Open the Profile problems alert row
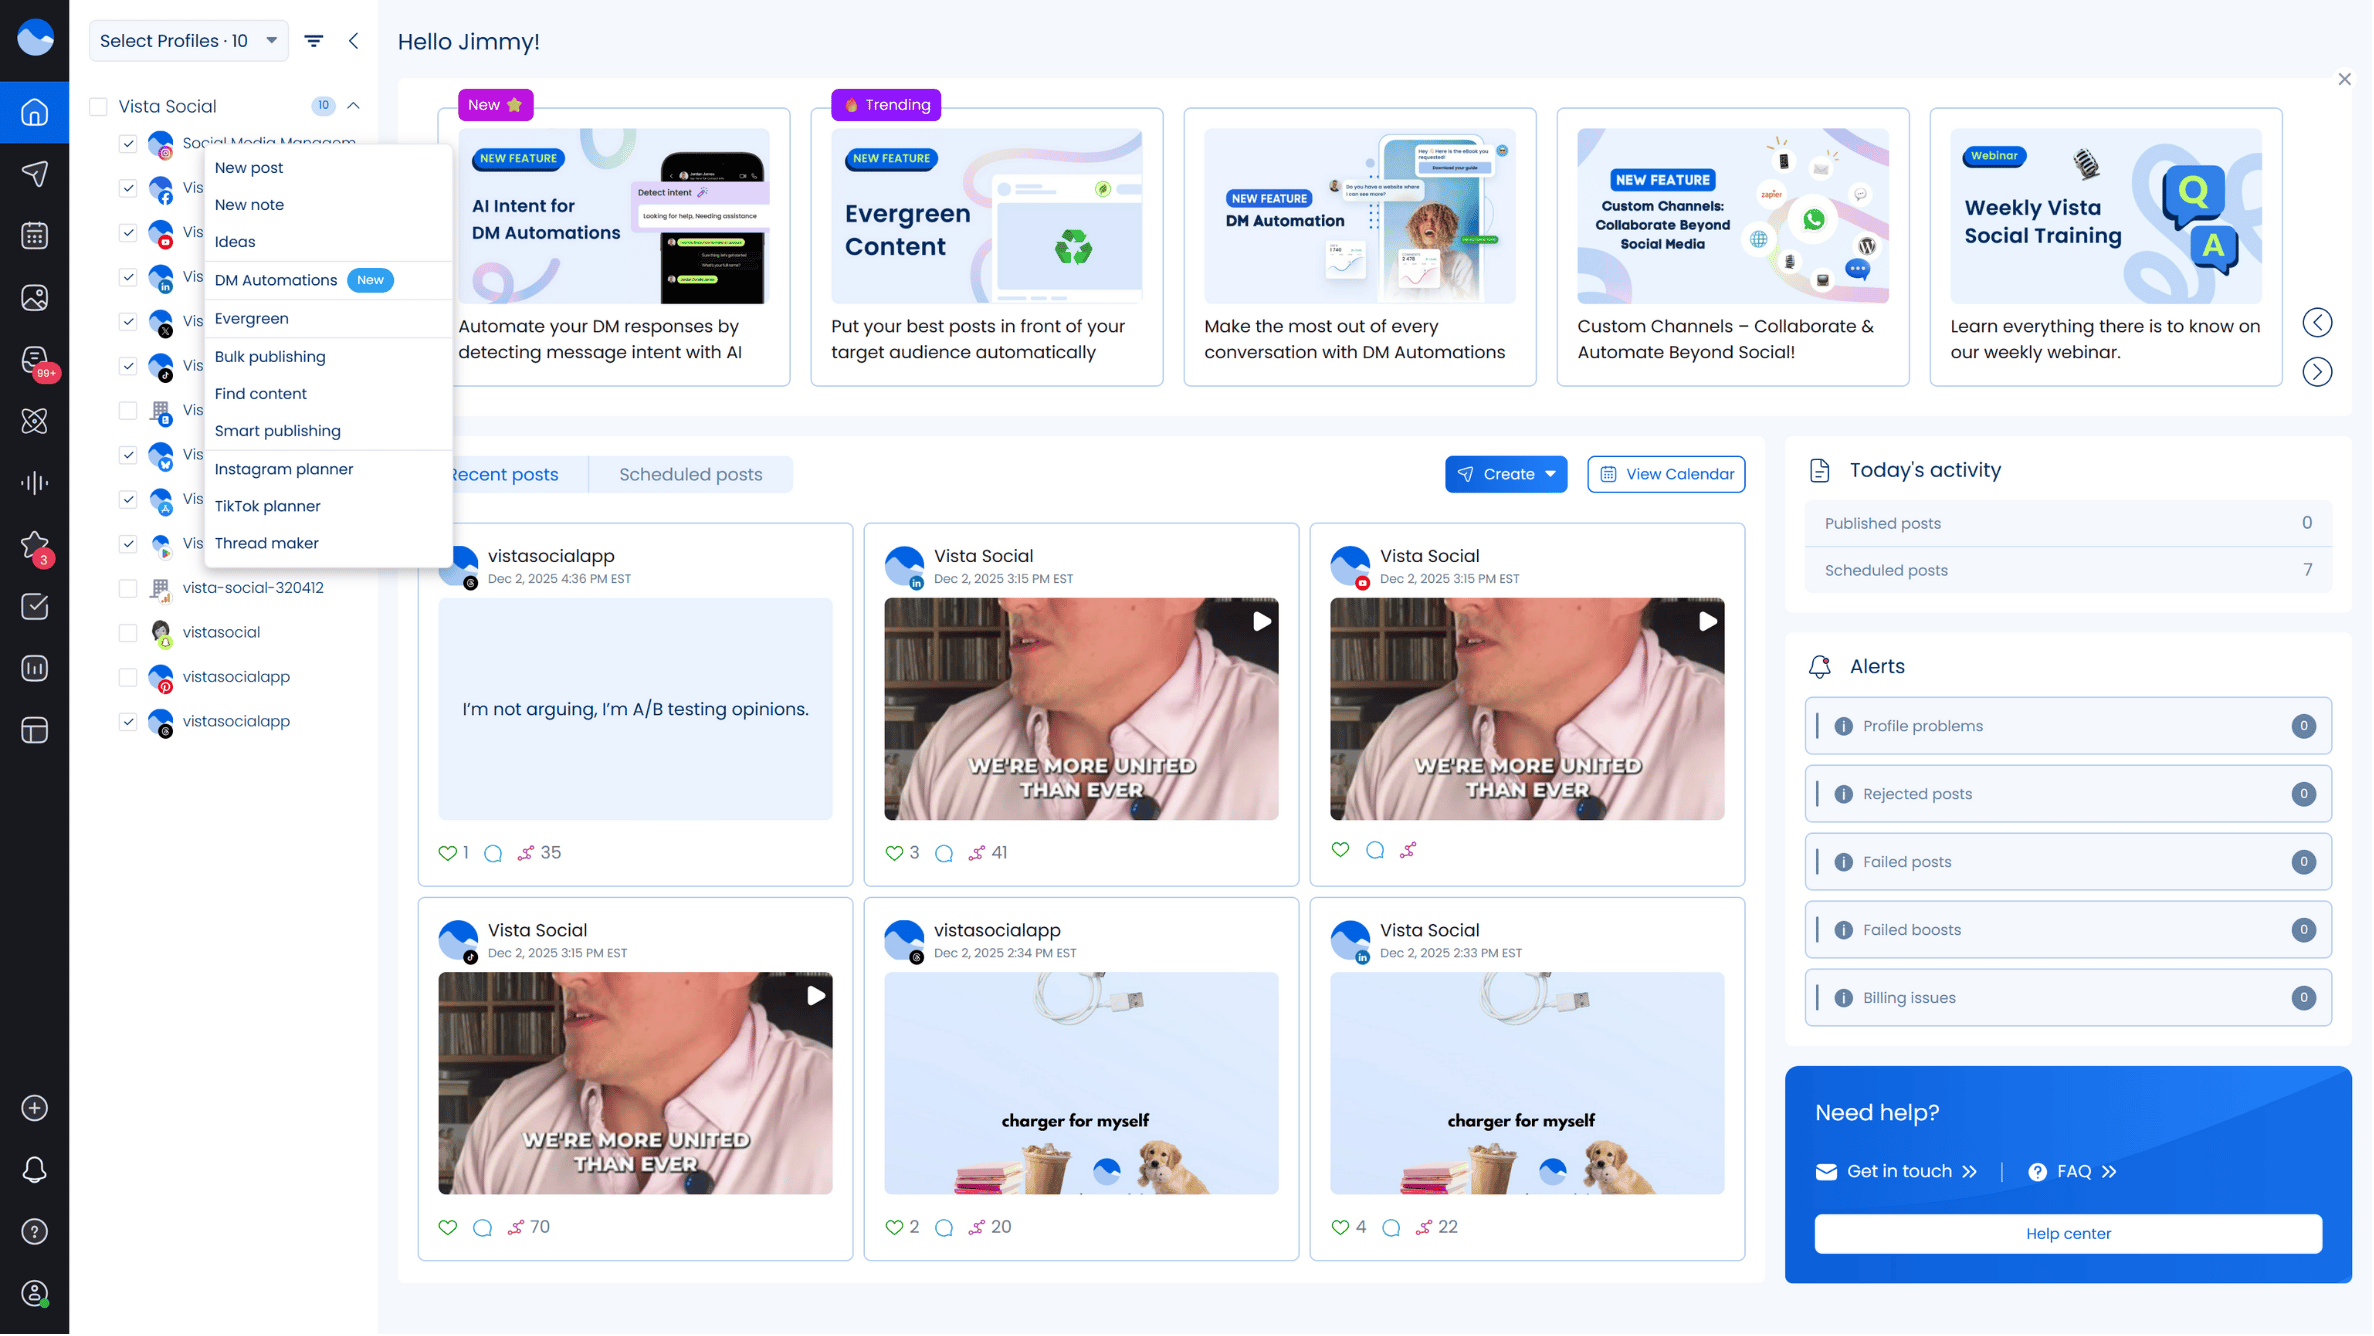Screen dimensions: 2374x1336 click(x=2070, y=727)
